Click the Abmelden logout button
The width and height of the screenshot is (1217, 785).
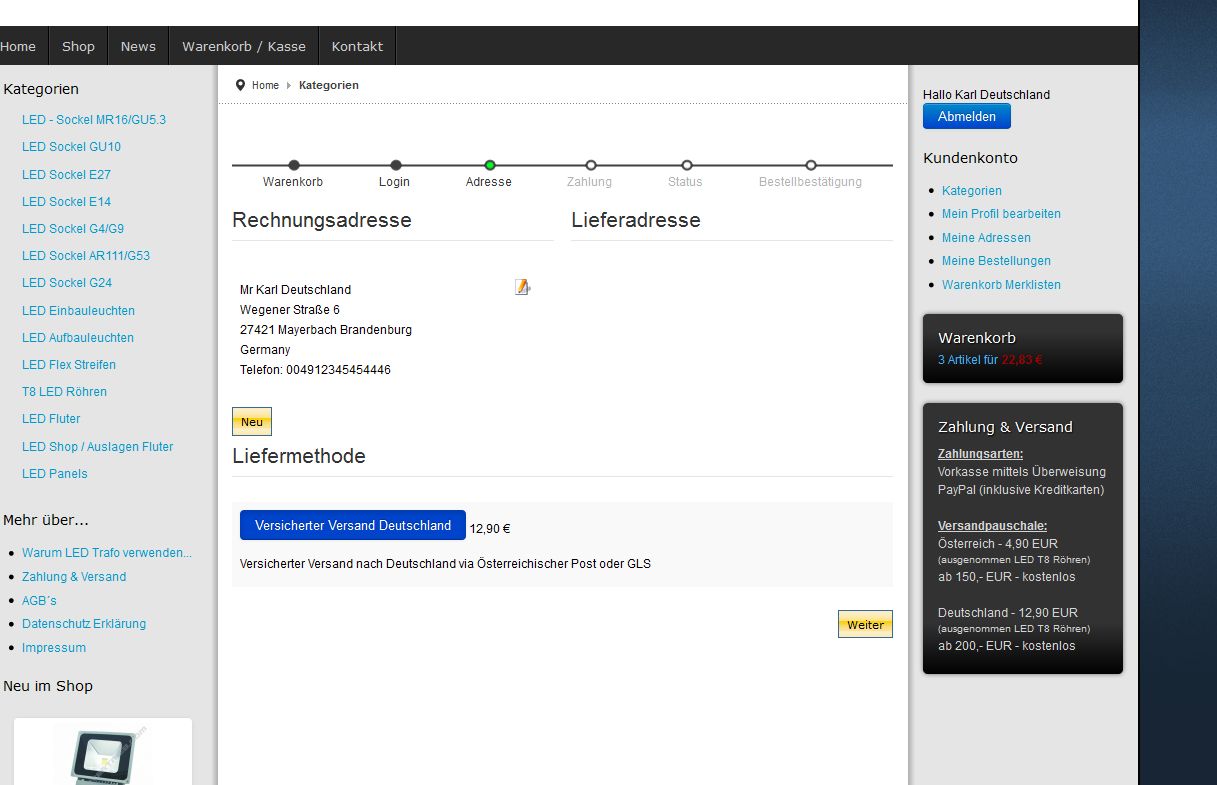pyautogui.click(x=967, y=116)
